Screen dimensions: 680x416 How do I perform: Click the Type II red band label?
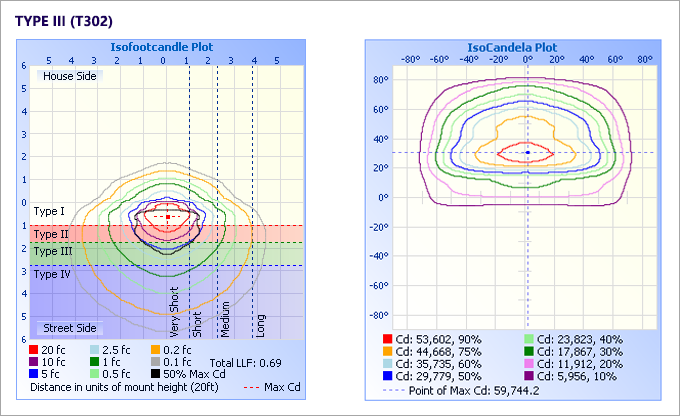[50, 233]
